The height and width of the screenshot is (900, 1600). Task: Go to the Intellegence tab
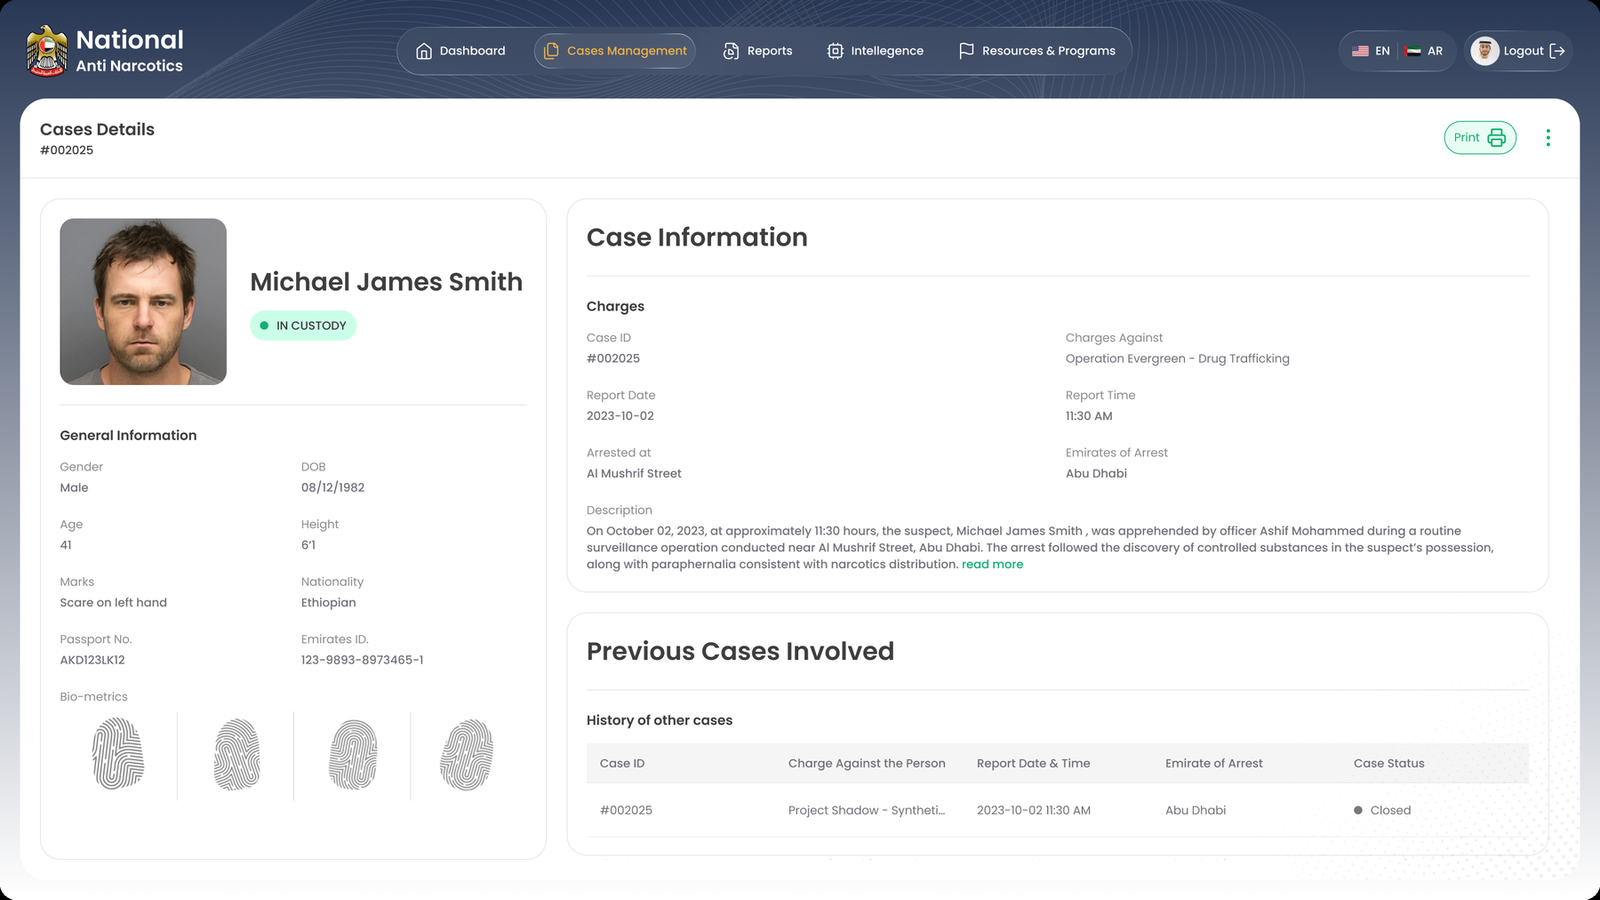click(x=875, y=51)
